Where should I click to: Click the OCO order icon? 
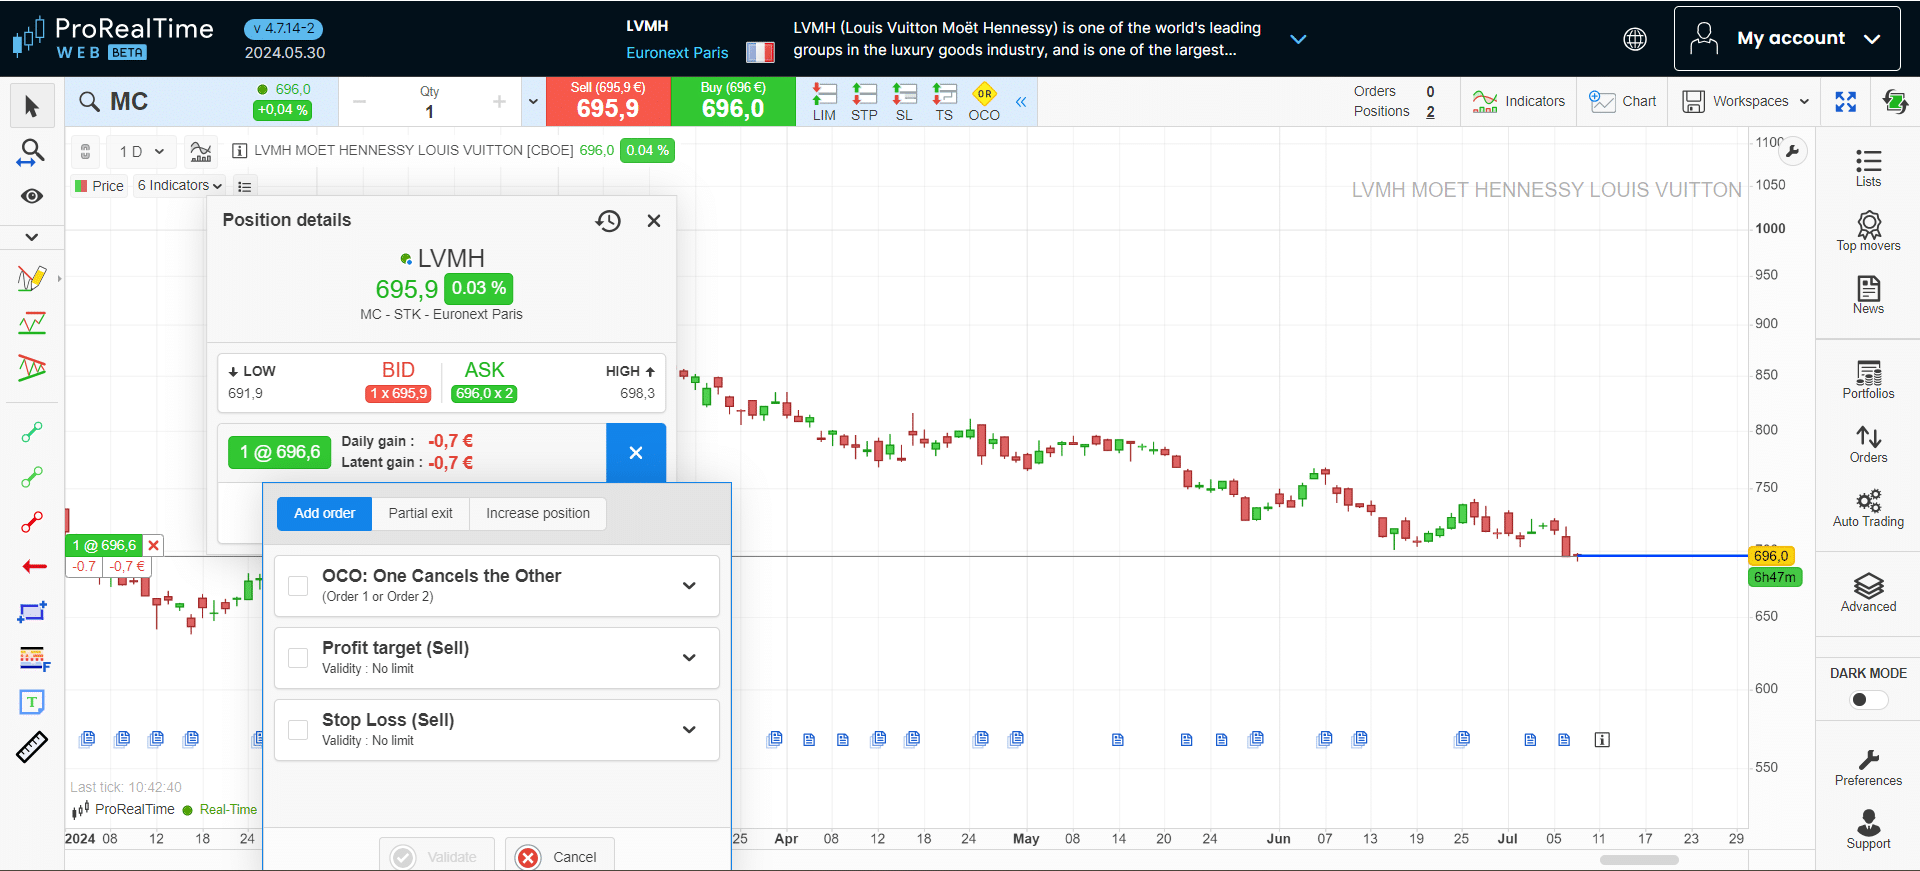click(x=984, y=102)
